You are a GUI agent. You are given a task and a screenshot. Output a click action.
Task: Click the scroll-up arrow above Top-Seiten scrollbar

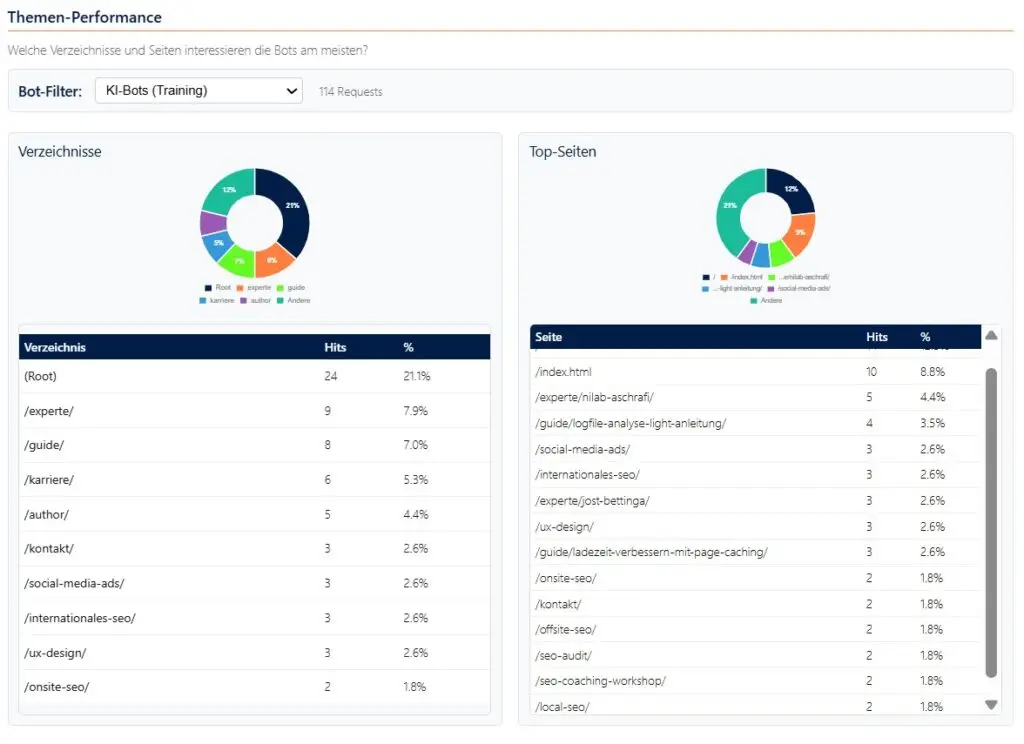[991, 334]
